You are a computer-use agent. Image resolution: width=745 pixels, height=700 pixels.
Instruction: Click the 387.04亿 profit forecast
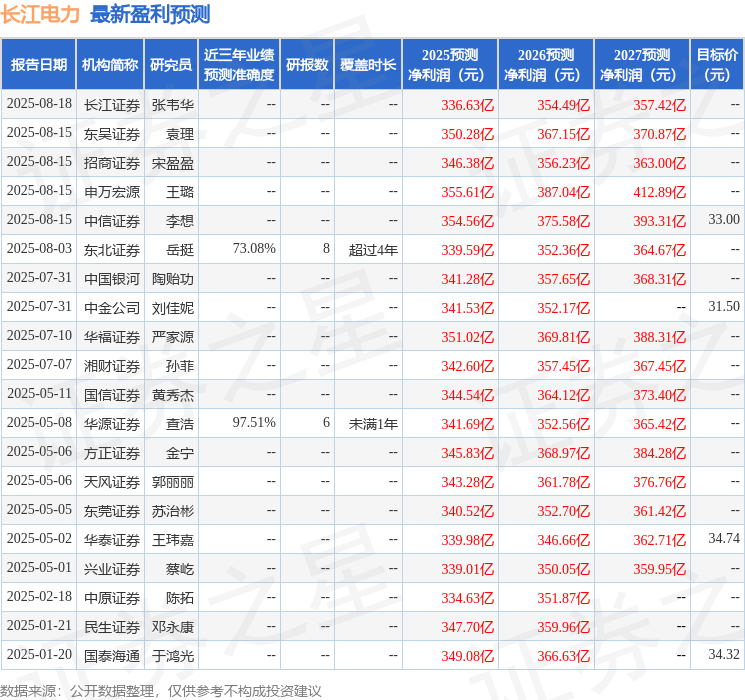(x=564, y=192)
